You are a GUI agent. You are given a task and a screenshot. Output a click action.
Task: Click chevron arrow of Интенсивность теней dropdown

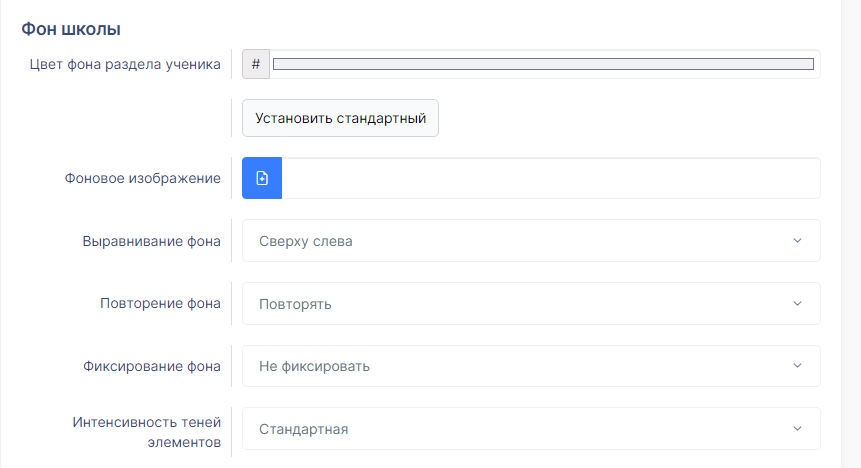pyautogui.click(x=797, y=428)
